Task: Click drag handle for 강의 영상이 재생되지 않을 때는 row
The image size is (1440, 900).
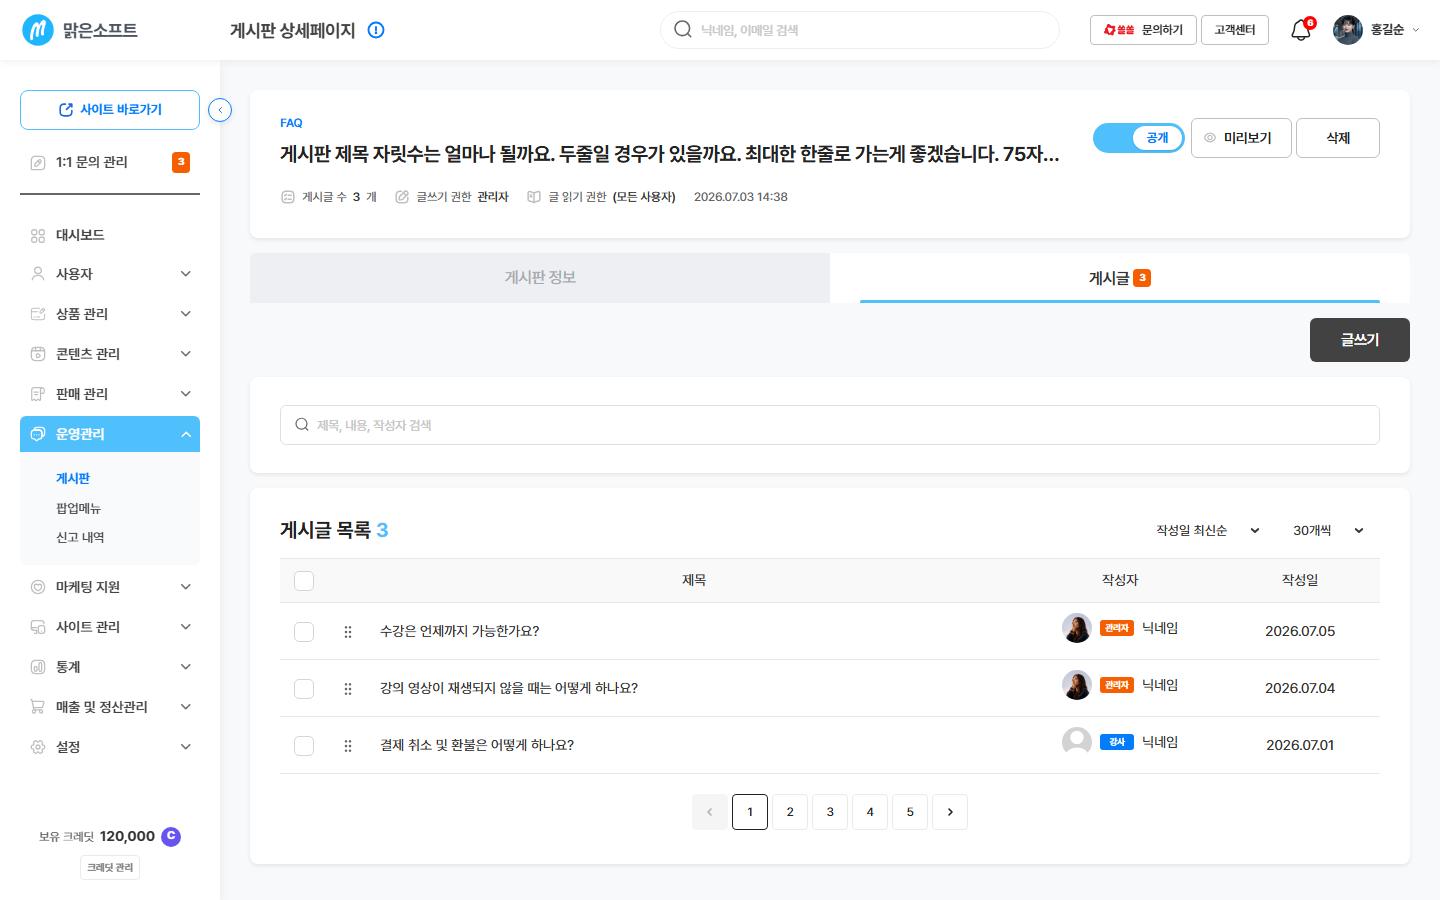Action: 348,689
